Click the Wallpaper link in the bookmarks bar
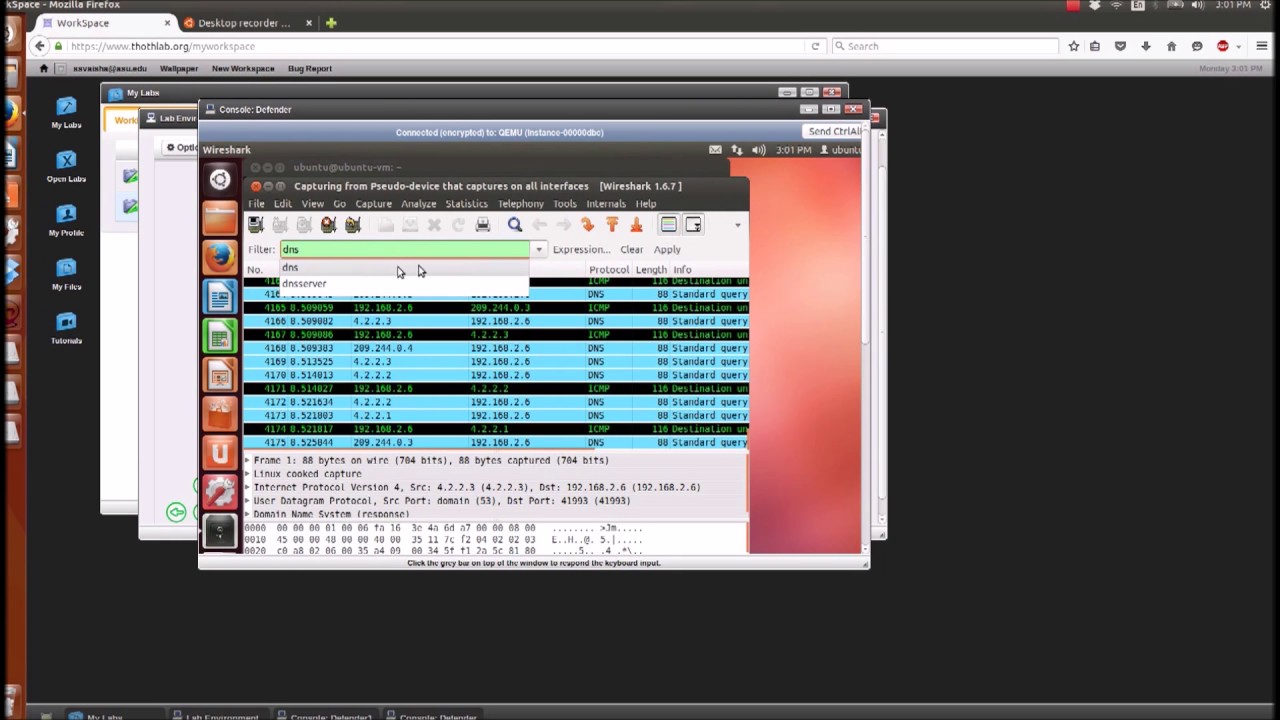 click(179, 69)
